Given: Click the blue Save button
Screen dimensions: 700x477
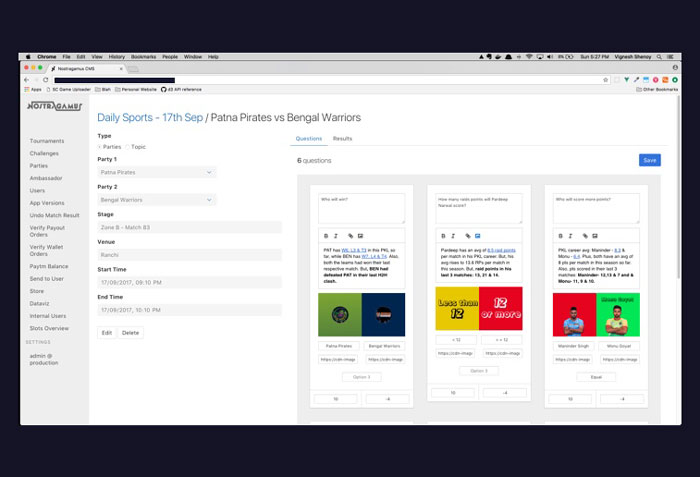Looking at the screenshot, I should click(649, 160).
